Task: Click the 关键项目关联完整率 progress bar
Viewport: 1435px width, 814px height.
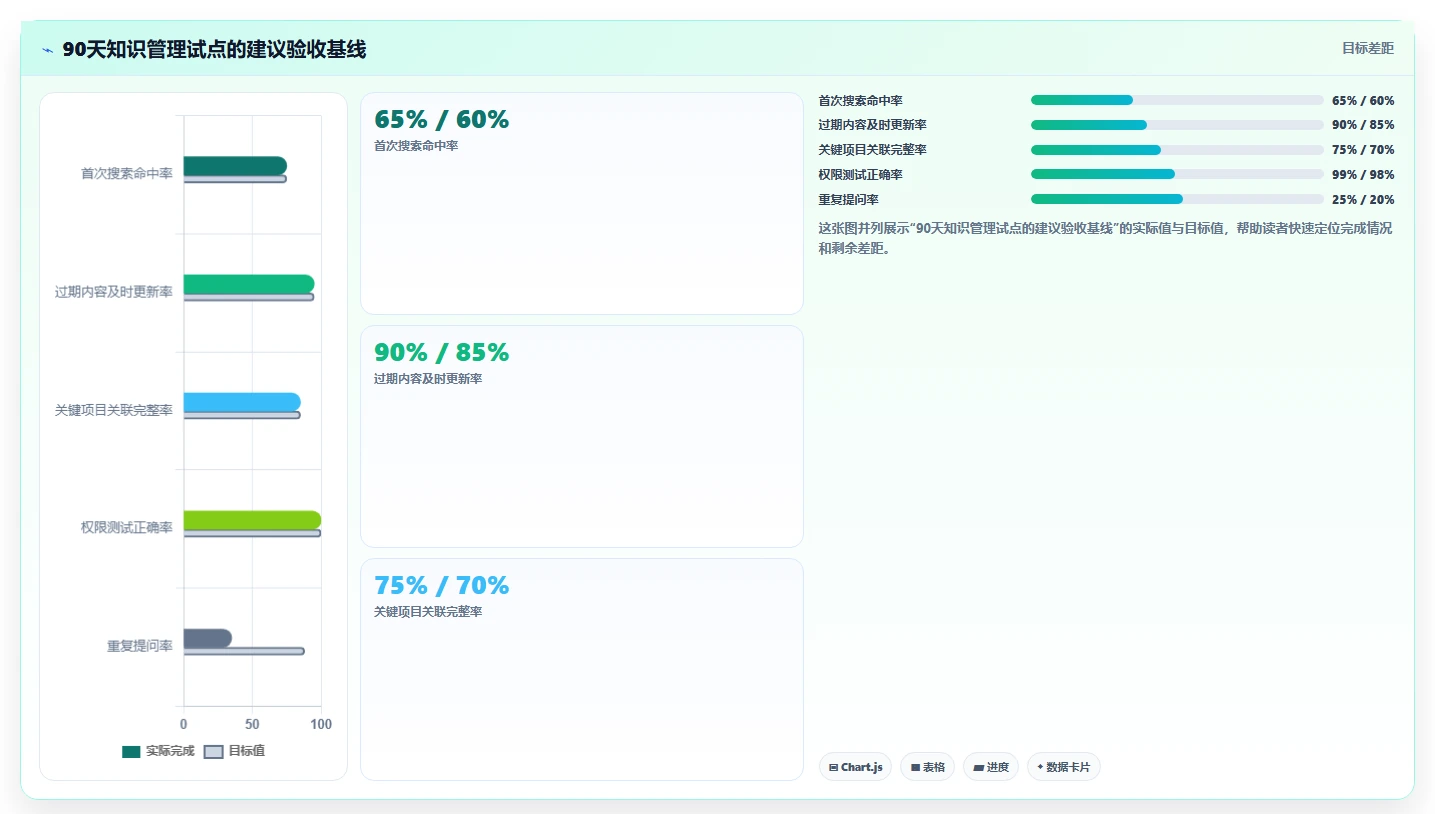Action: click(x=1177, y=150)
